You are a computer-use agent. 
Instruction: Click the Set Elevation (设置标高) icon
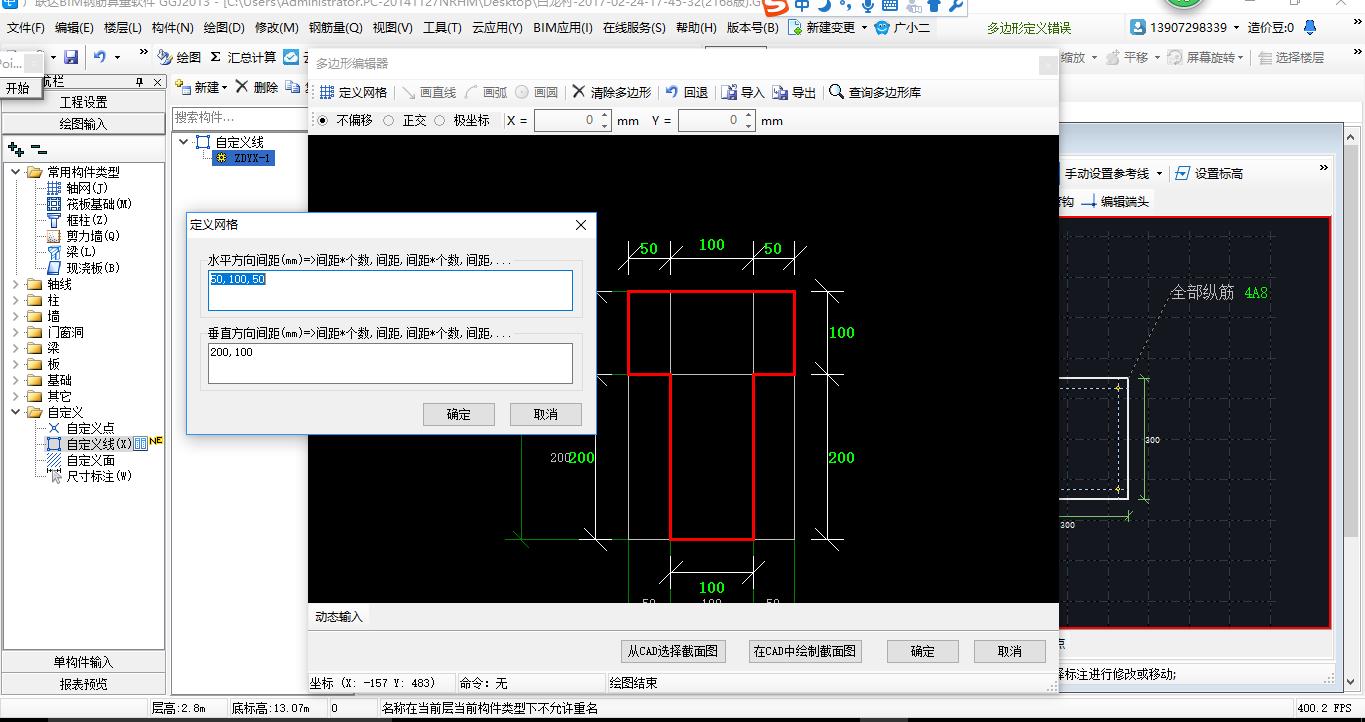tap(1183, 174)
